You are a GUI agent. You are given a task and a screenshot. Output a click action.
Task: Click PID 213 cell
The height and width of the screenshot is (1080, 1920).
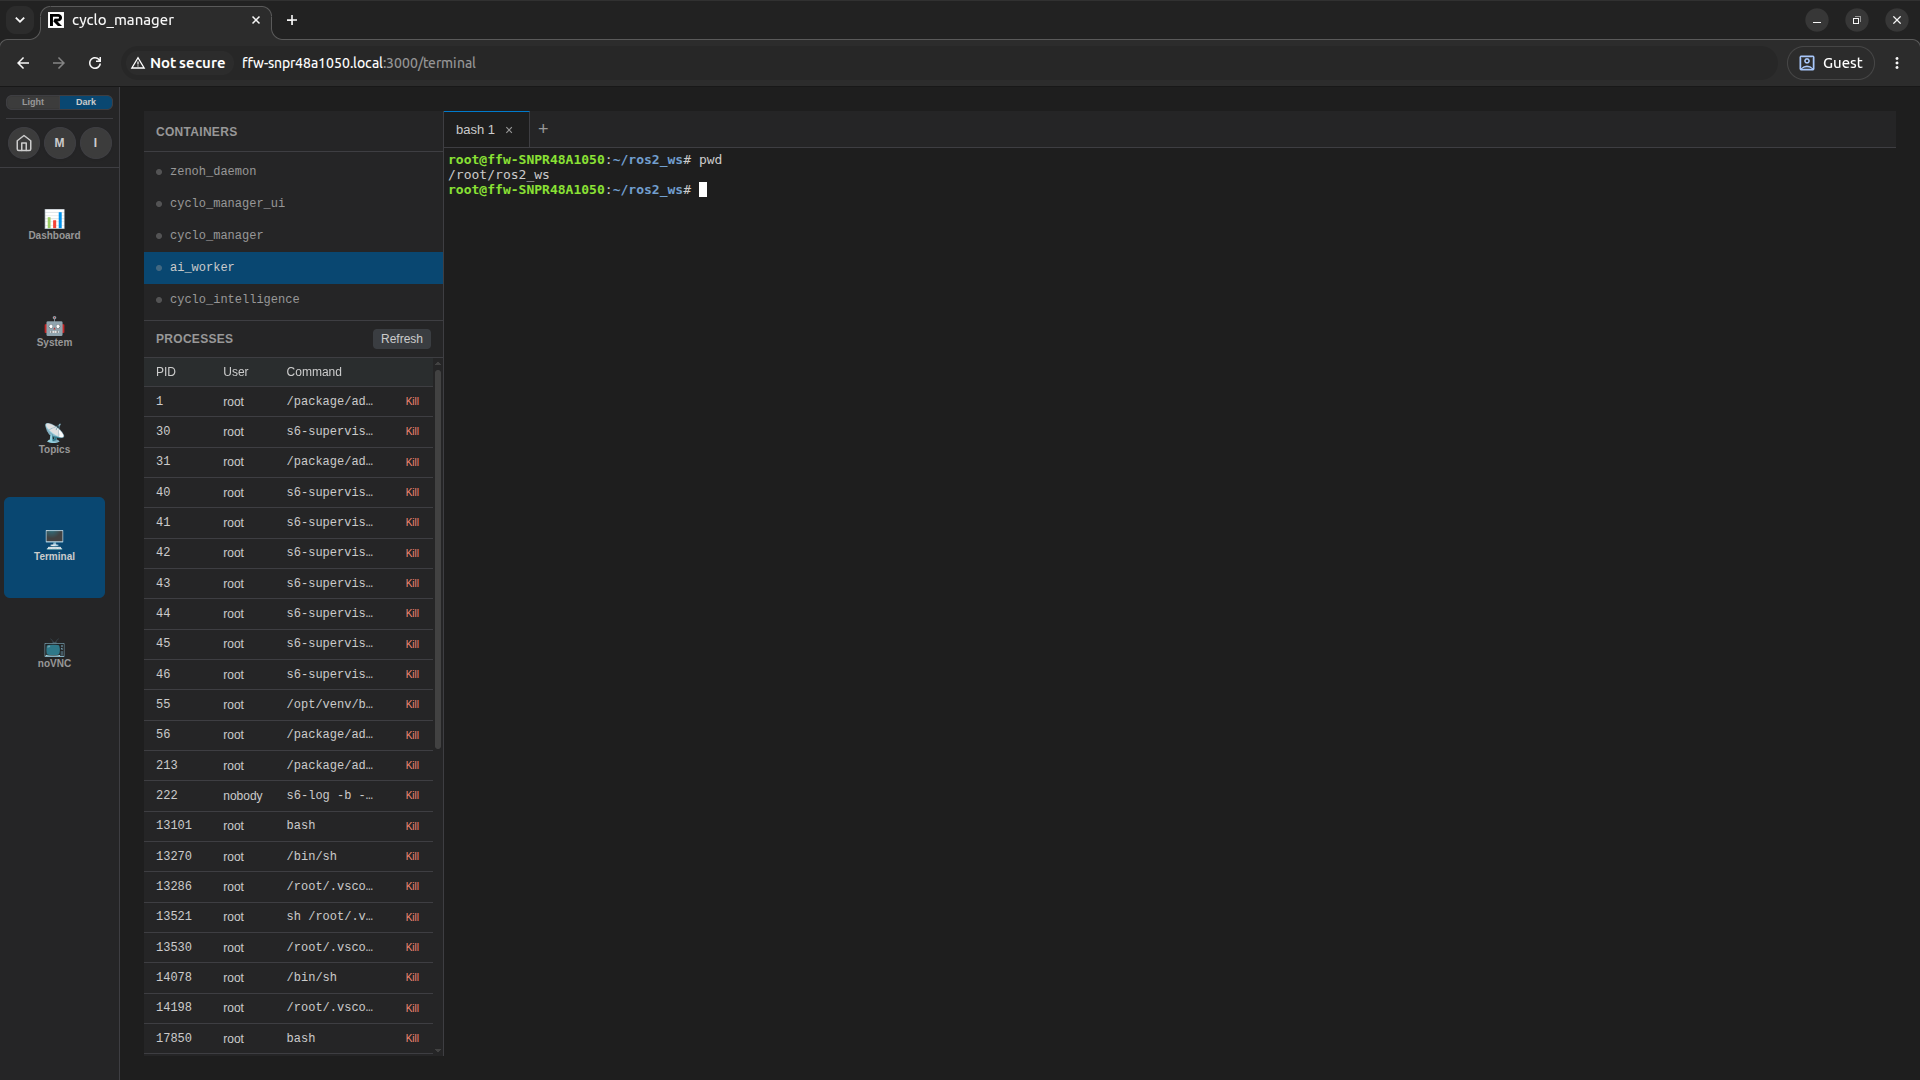coord(167,766)
